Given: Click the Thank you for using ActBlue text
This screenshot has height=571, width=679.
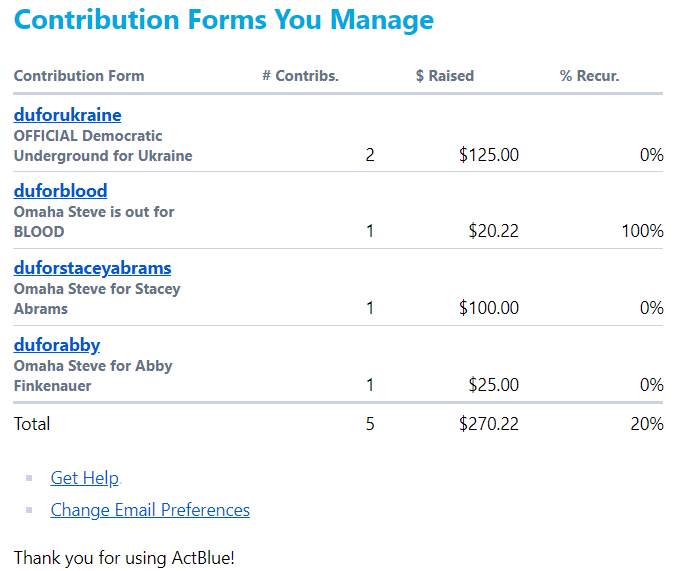Looking at the screenshot, I should 124,557.
